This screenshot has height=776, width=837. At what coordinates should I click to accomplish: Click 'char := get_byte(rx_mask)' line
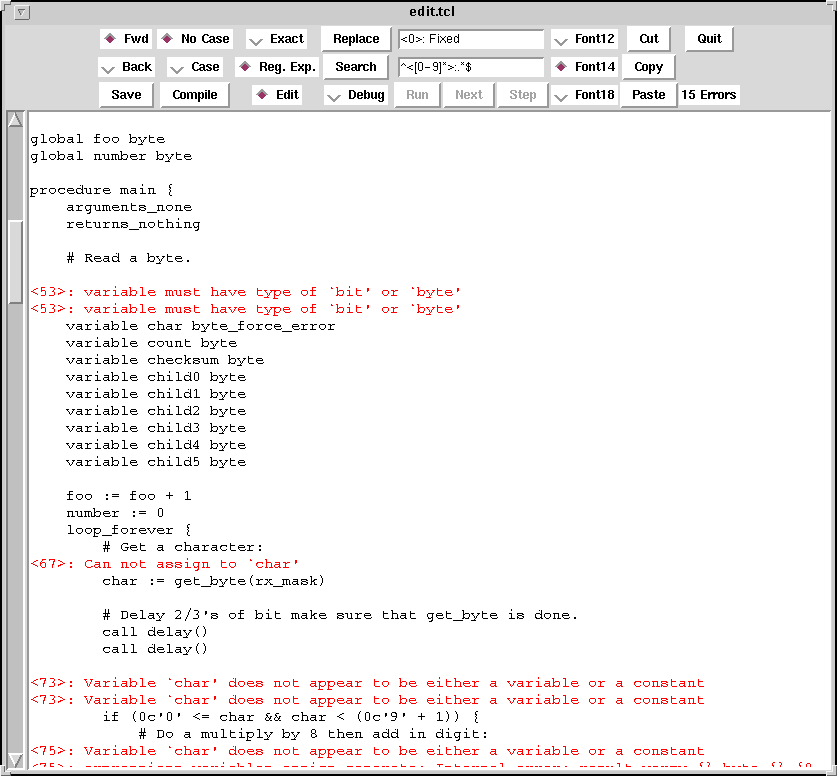pyautogui.click(x=214, y=581)
